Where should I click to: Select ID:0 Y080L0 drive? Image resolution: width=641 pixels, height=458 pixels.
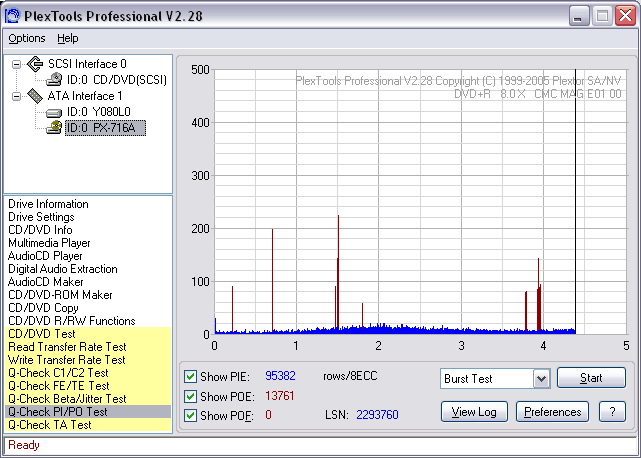[99, 112]
